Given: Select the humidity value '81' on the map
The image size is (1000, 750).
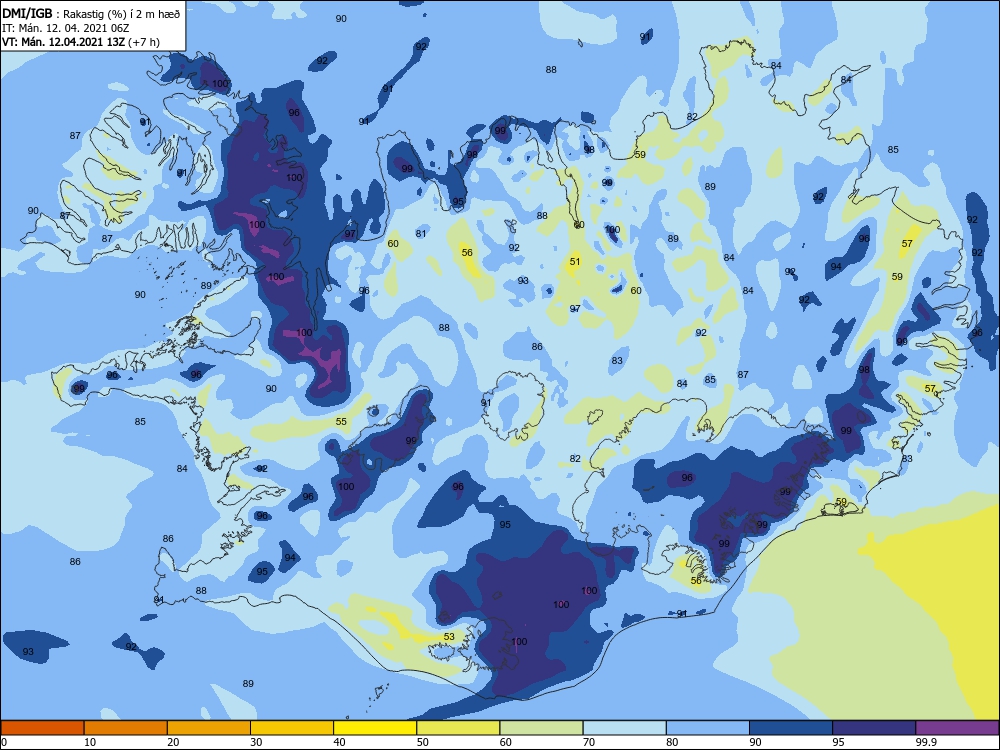Looking at the screenshot, I should pos(421,233).
